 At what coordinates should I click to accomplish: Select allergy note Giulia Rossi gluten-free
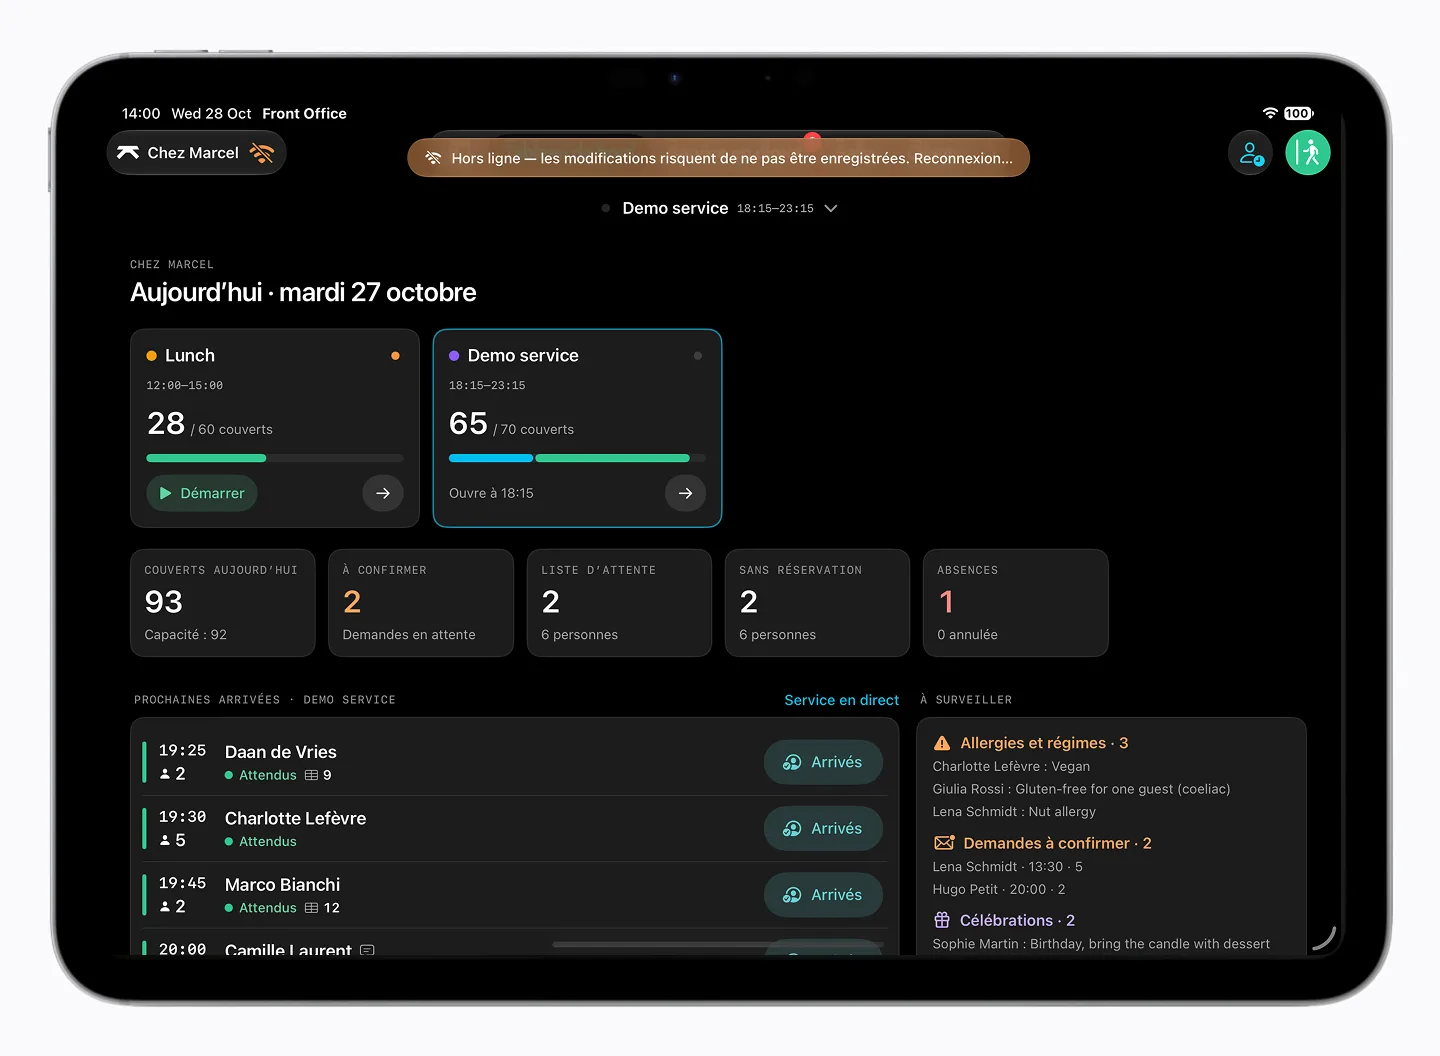pos(1081,789)
